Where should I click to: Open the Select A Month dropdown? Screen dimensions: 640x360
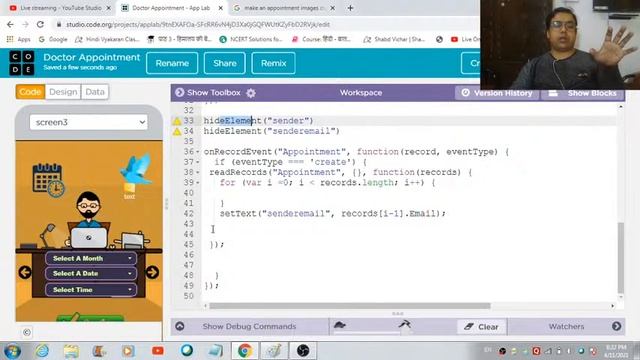pyautogui.click(x=91, y=258)
